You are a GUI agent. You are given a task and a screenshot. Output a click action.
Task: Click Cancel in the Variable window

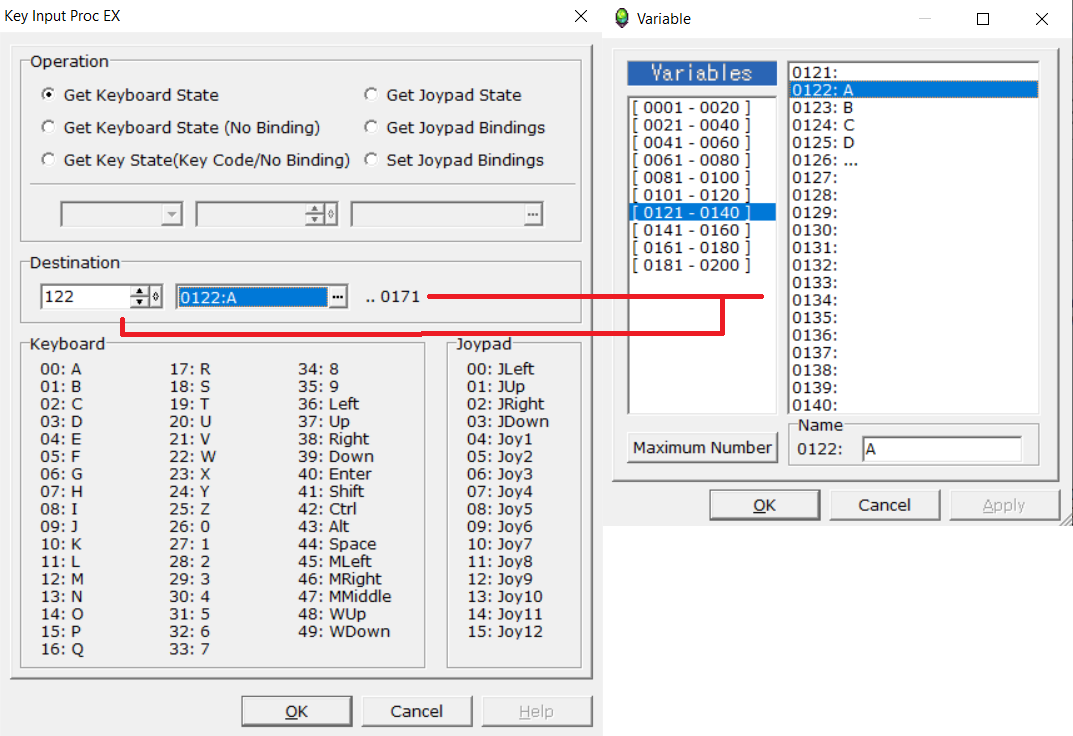(x=884, y=505)
